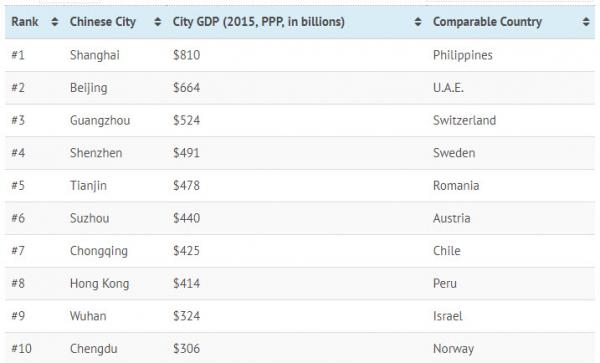
Task: Select the Chongqing city name
Action: [x=99, y=251]
